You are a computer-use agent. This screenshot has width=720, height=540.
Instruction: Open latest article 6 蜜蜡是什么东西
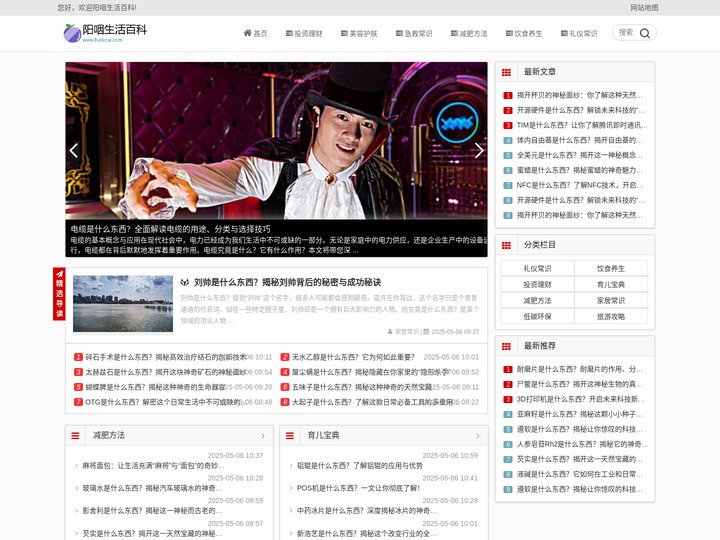[x=579, y=170]
